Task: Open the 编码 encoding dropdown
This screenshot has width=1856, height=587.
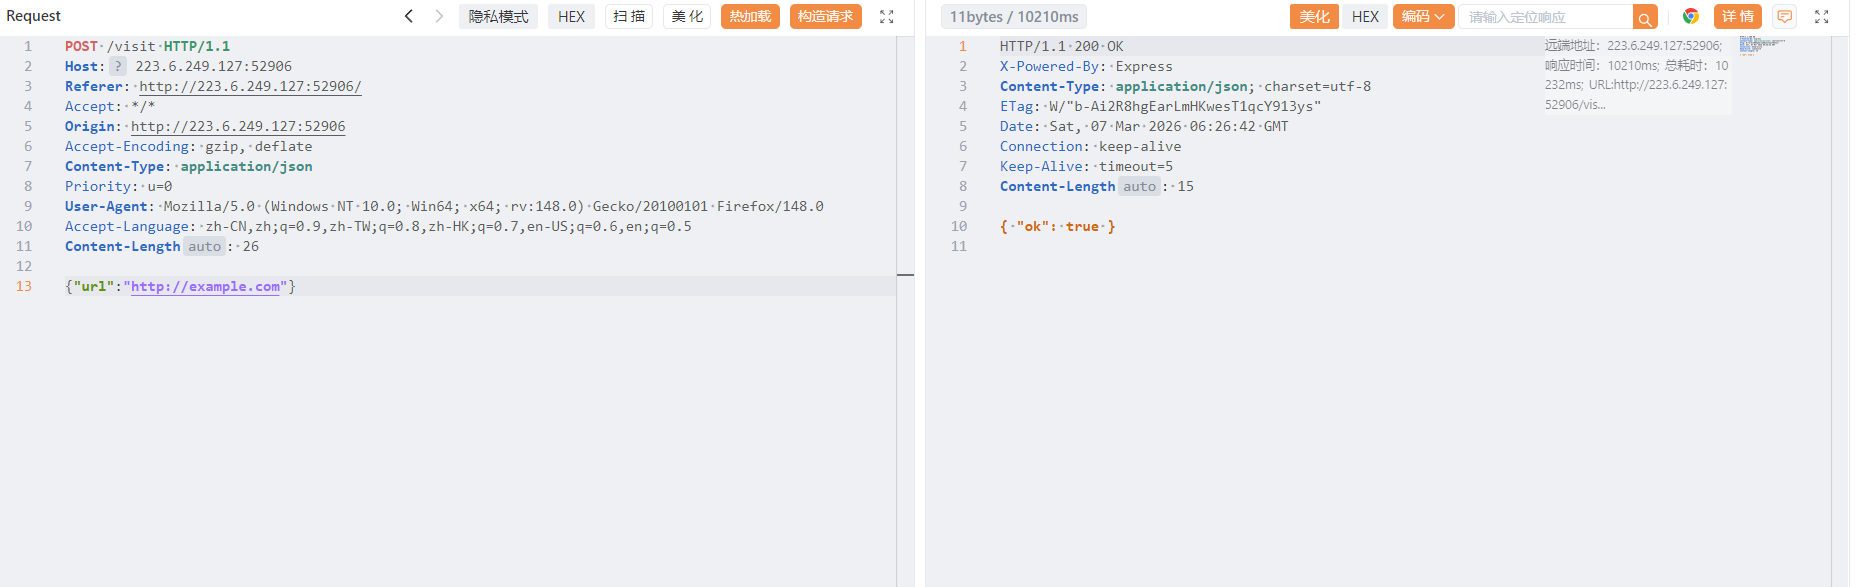Action: (x=1423, y=17)
